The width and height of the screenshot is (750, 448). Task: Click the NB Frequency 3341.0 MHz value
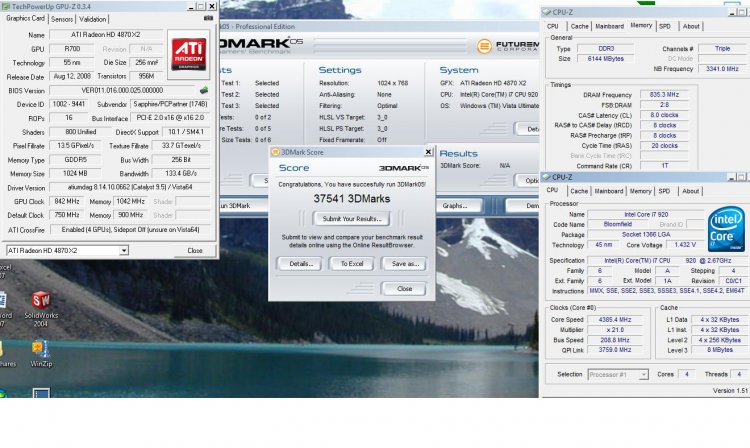[x=722, y=68]
